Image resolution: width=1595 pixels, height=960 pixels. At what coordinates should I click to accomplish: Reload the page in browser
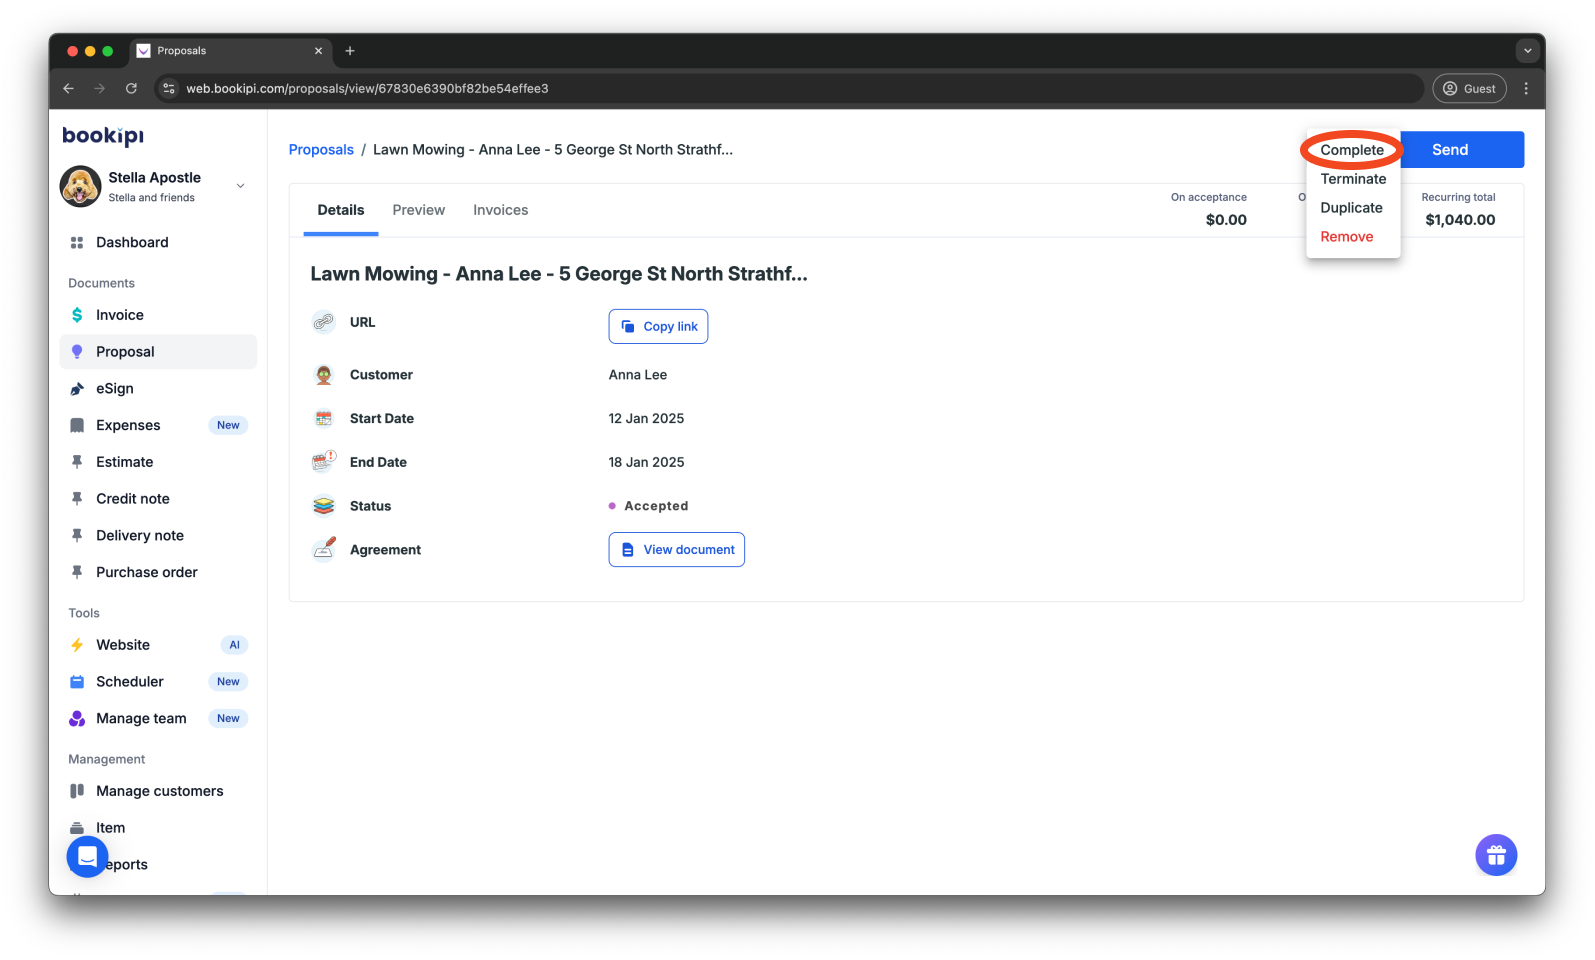pyautogui.click(x=131, y=88)
